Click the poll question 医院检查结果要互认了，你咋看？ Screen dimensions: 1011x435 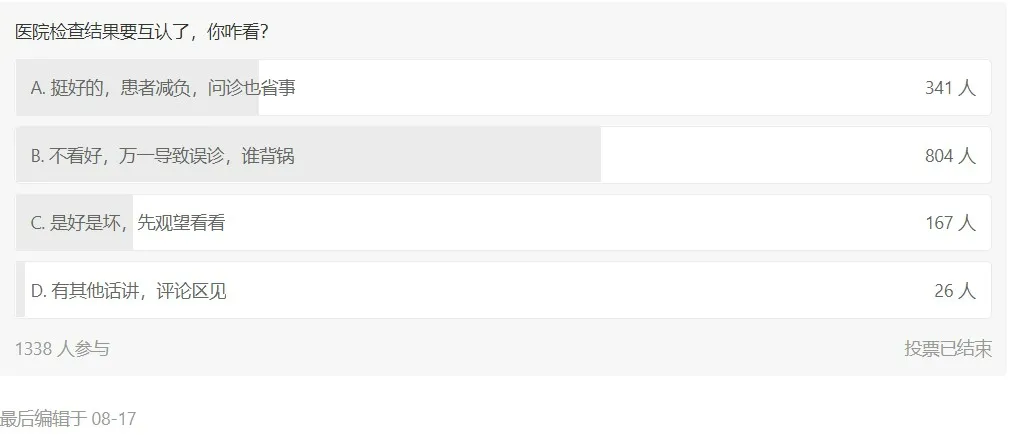pos(141,32)
